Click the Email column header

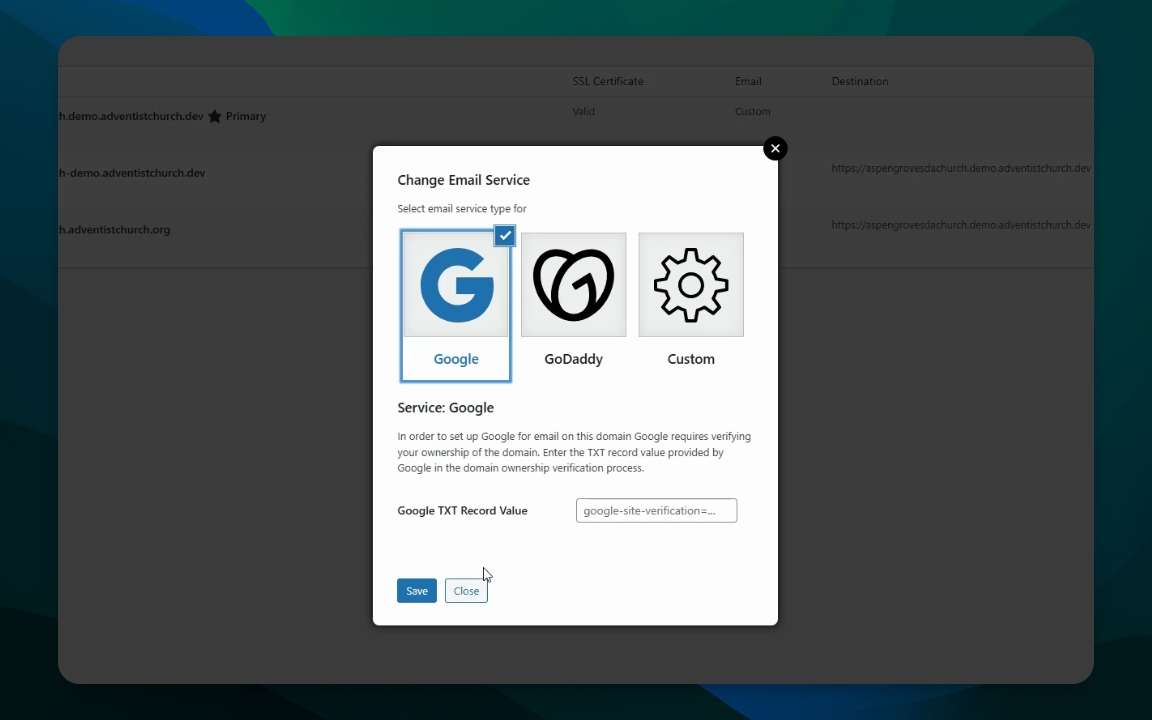coord(748,82)
